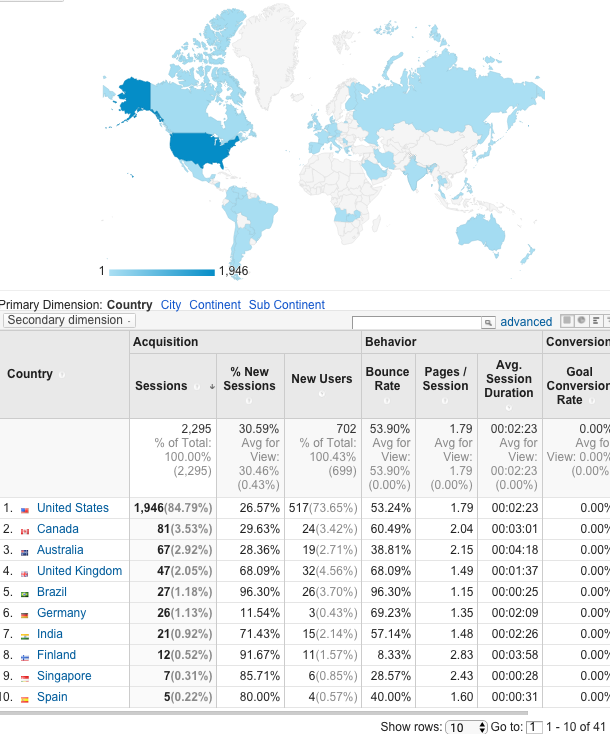The height and width of the screenshot is (734, 610).
Task: Click the 1,946 sessions cell for United States
Action: tap(173, 508)
